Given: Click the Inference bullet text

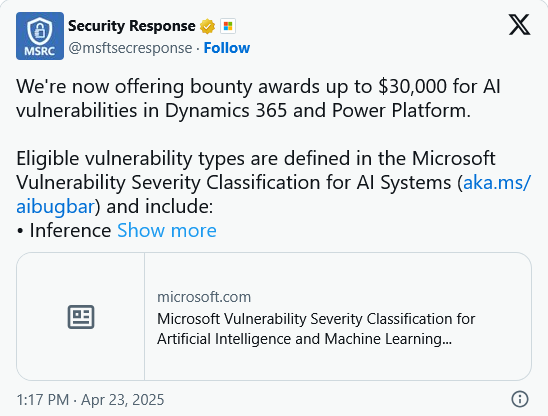Looking at the screenshot, I should 70,230.
